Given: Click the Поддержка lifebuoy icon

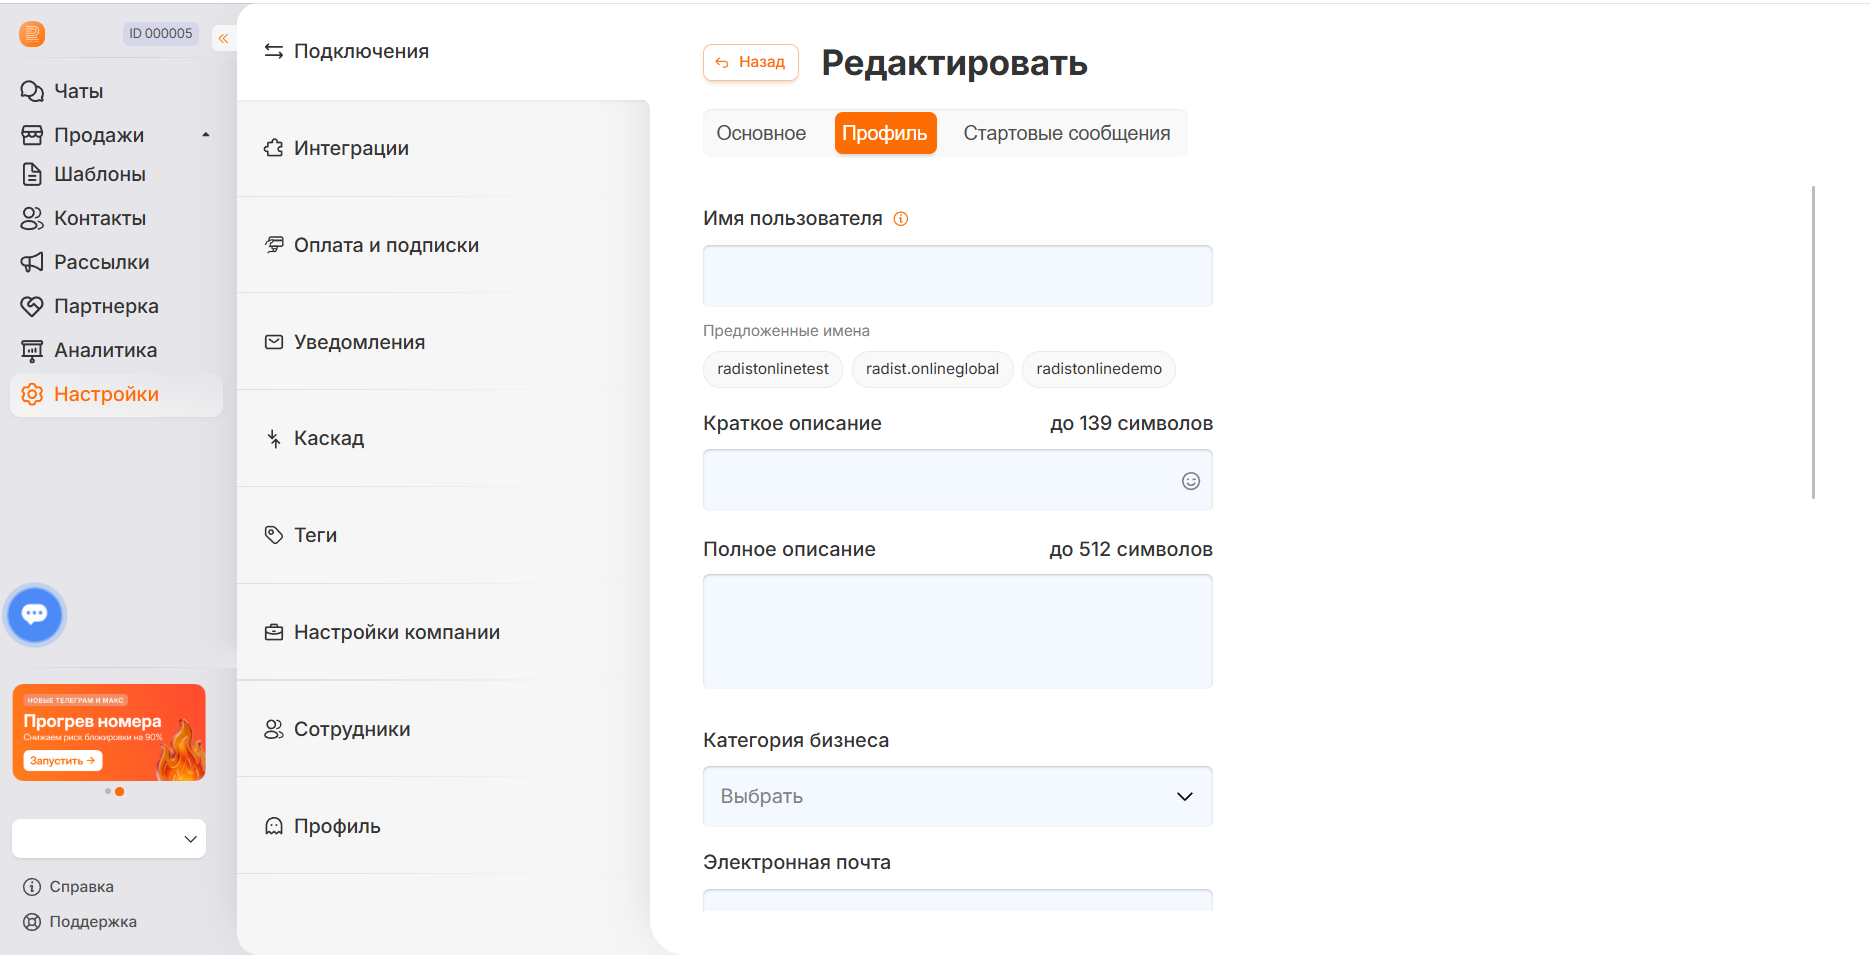Looking at the screenshot, I should coord(32,922).
